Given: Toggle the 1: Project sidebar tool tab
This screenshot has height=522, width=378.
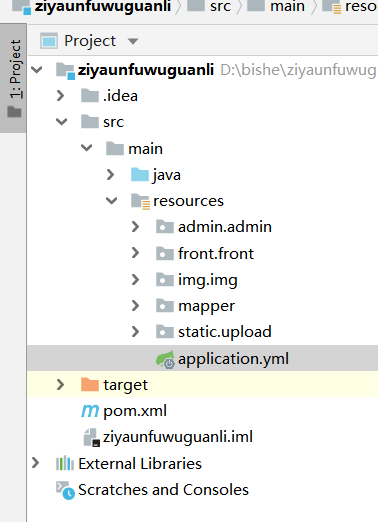Looking at the screenshot, I should click(x=13, y=78).
